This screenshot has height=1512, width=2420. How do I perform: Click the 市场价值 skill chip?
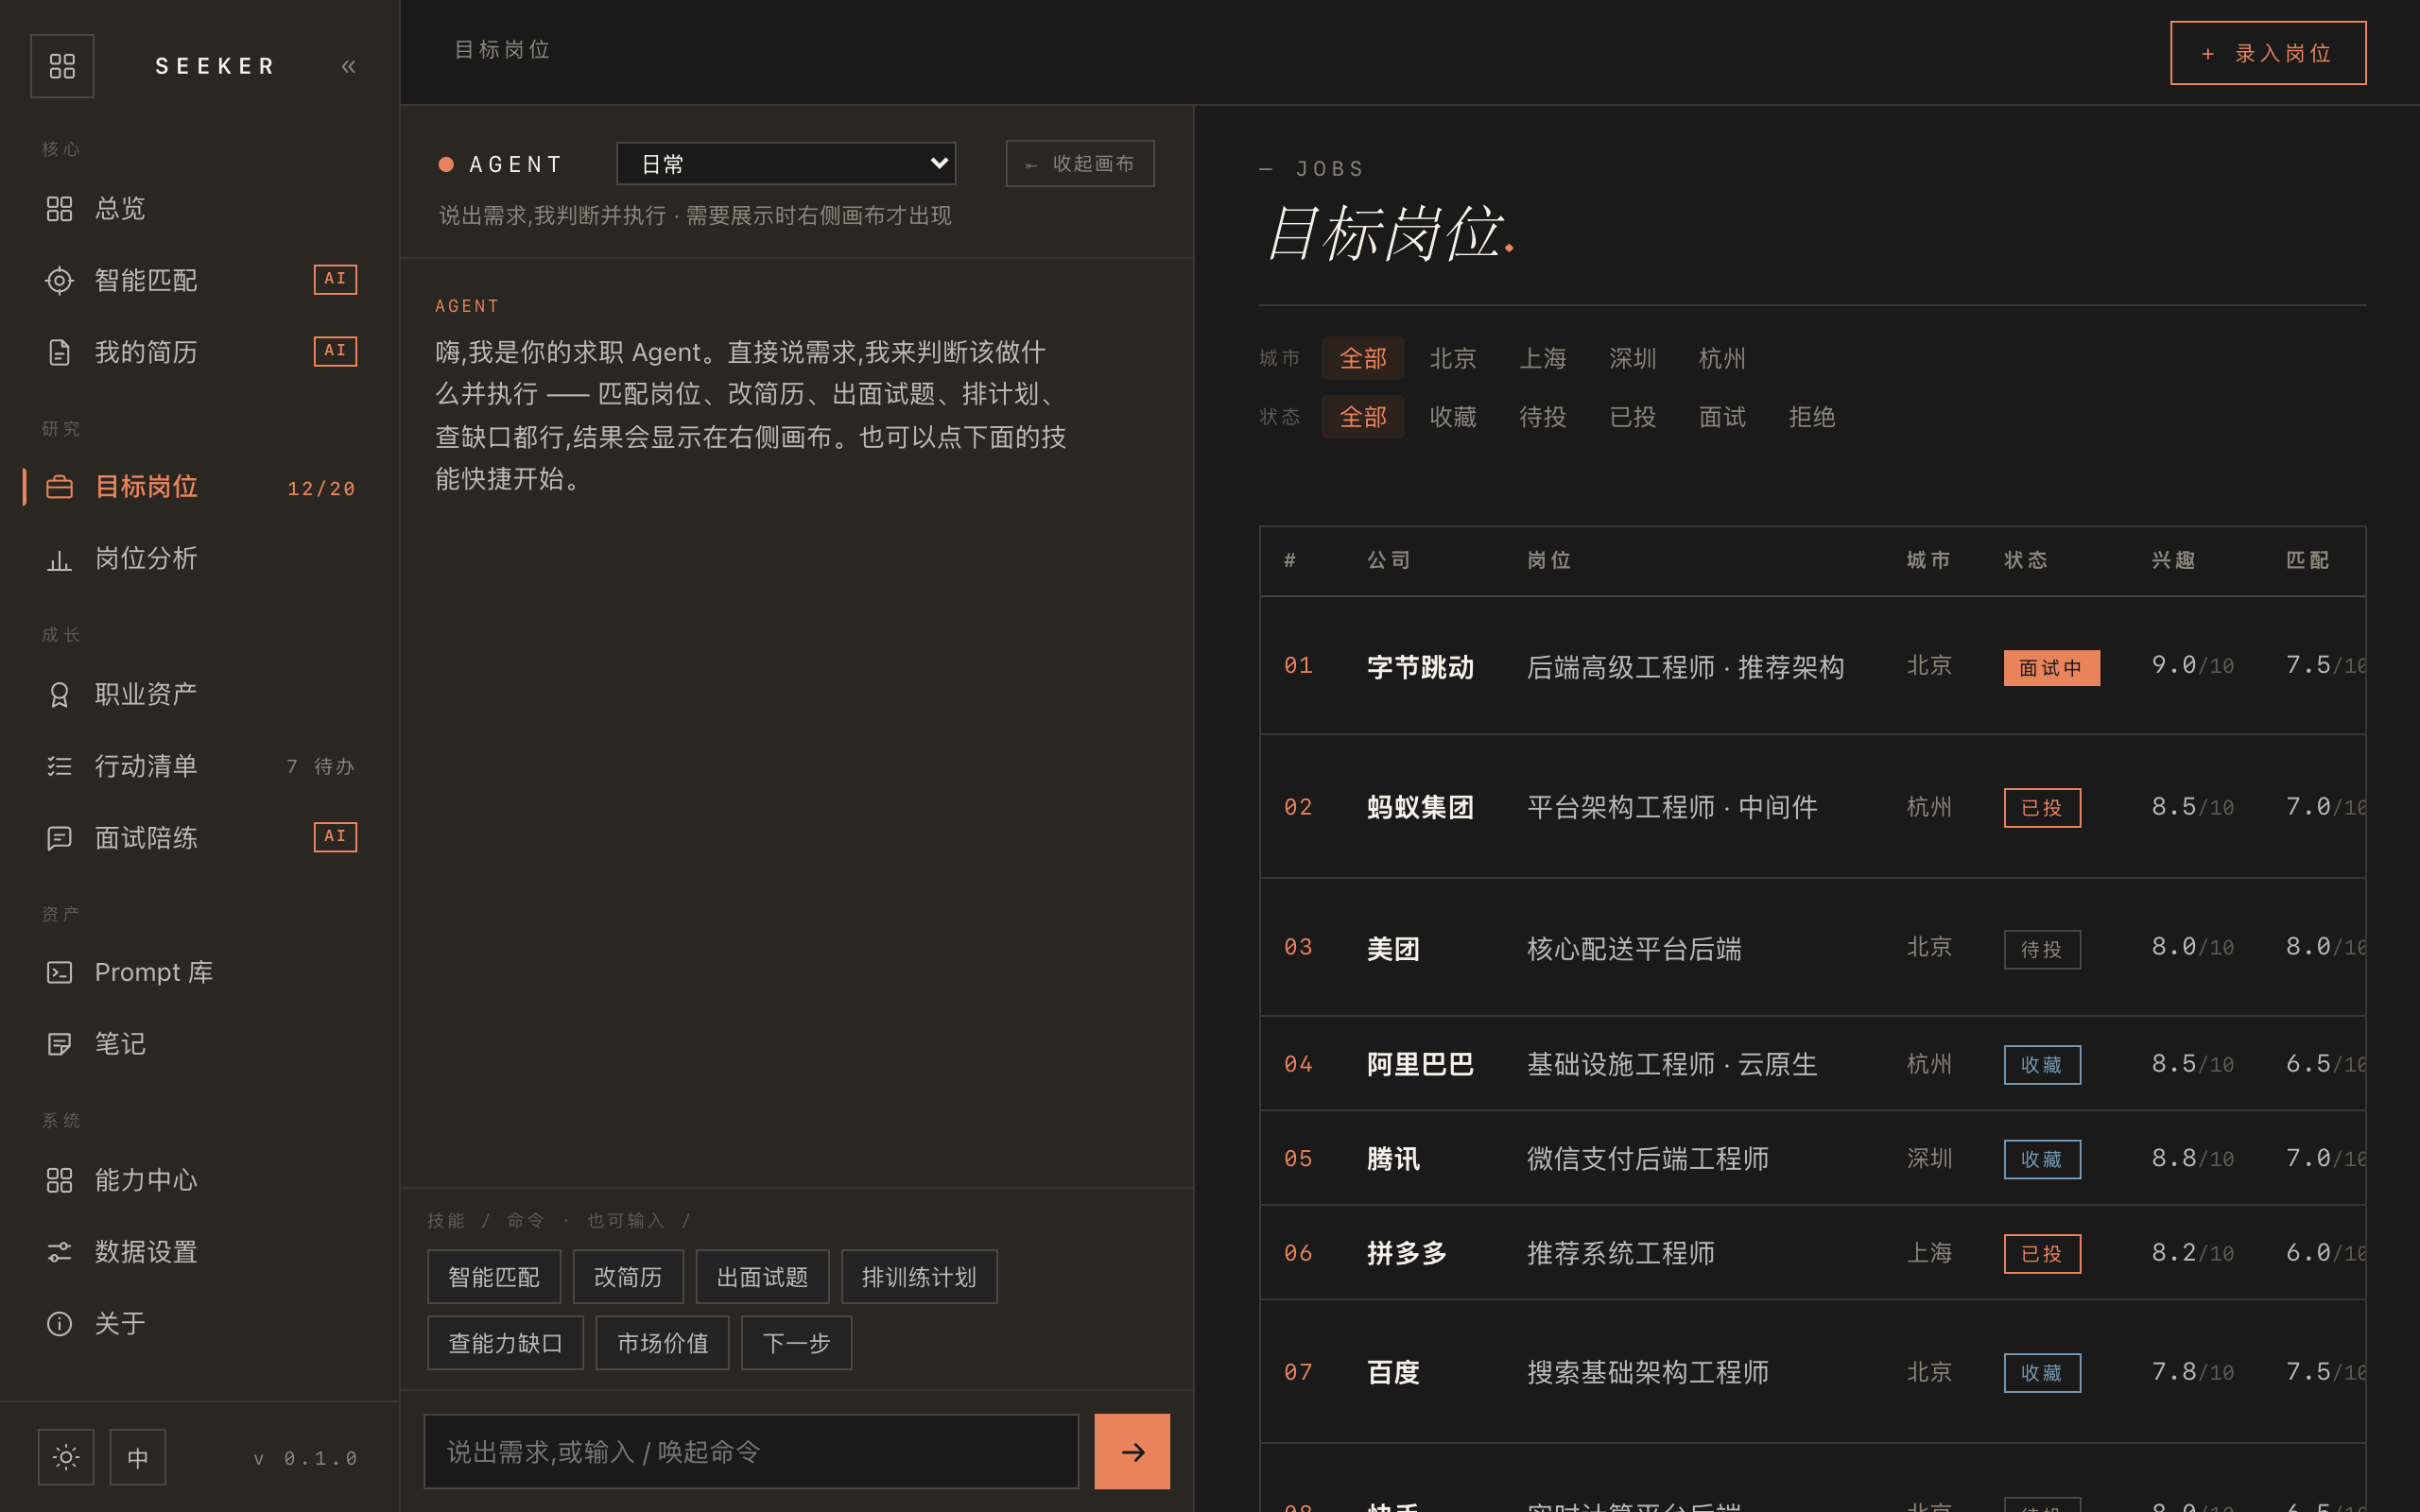coord(662,1343)
